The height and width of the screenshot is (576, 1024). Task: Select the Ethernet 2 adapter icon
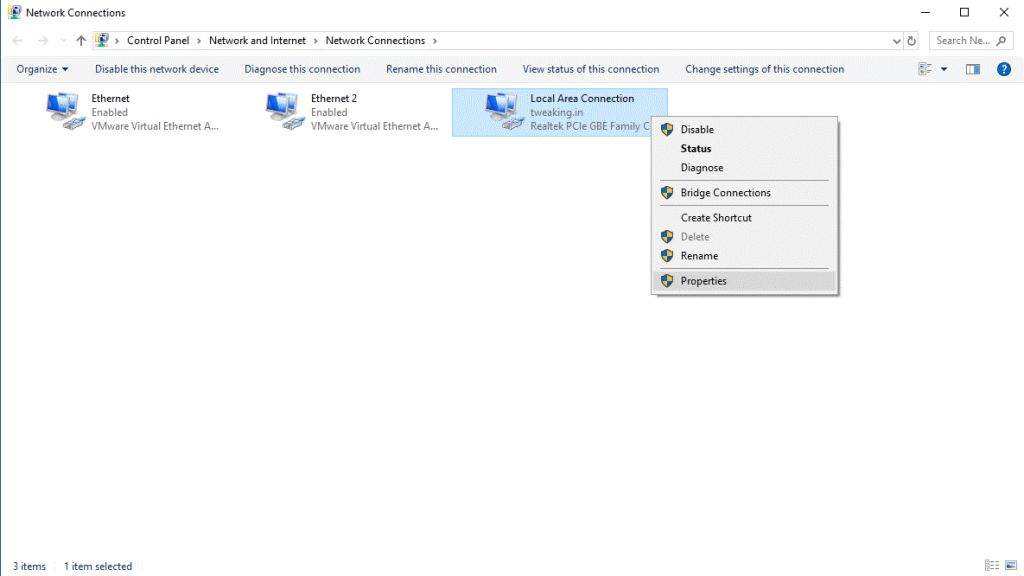285,112
